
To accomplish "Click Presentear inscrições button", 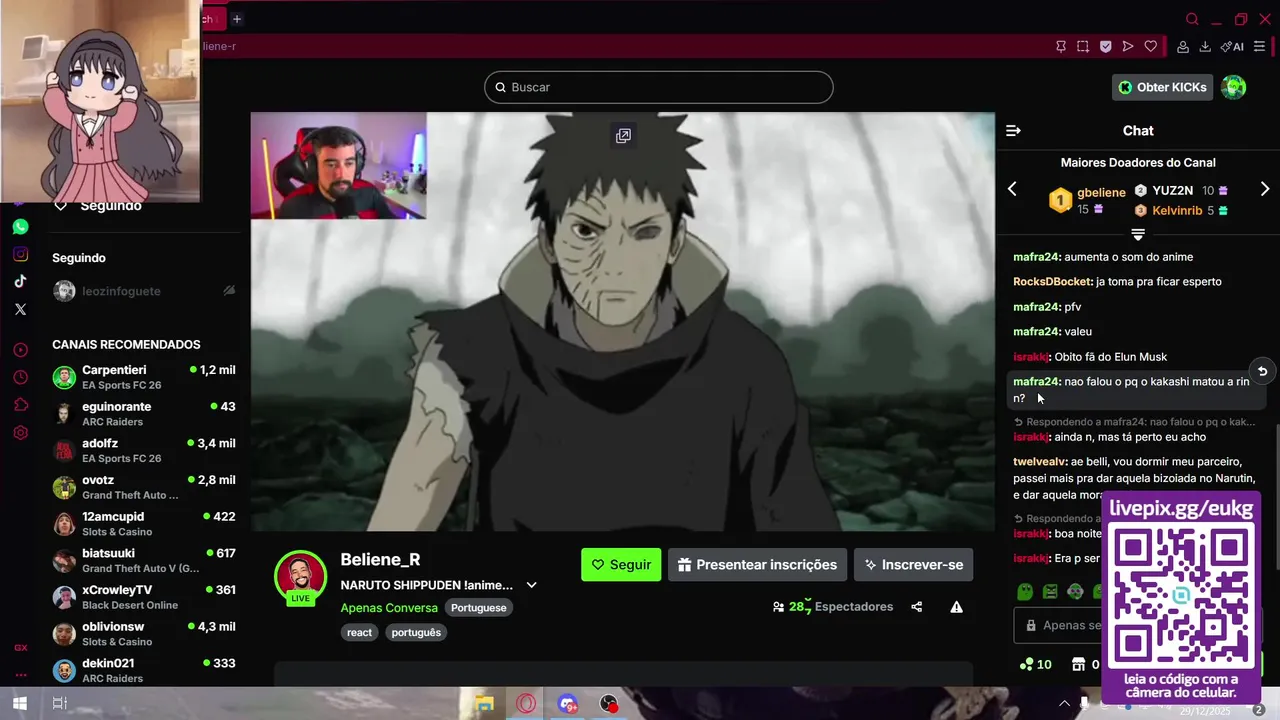I will (x=757, y=565).
